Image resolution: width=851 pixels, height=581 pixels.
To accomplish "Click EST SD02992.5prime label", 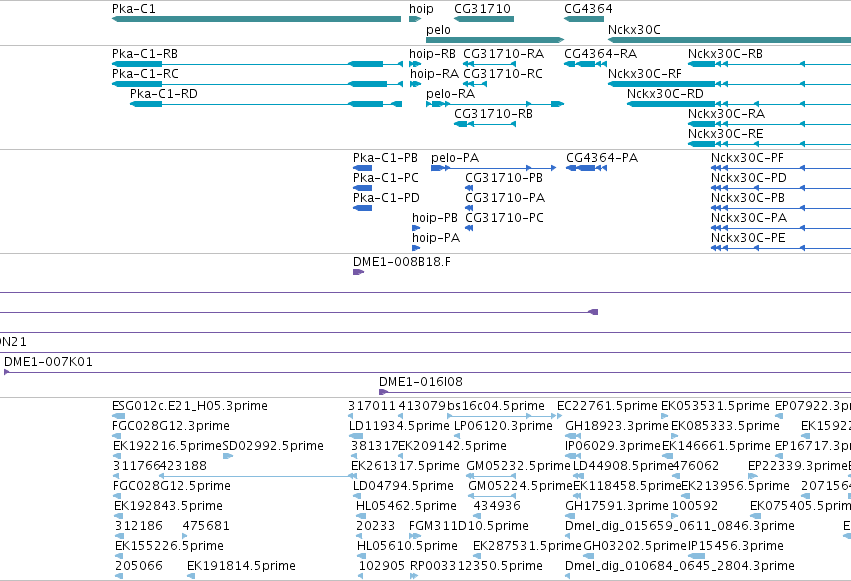I will 274,446.
